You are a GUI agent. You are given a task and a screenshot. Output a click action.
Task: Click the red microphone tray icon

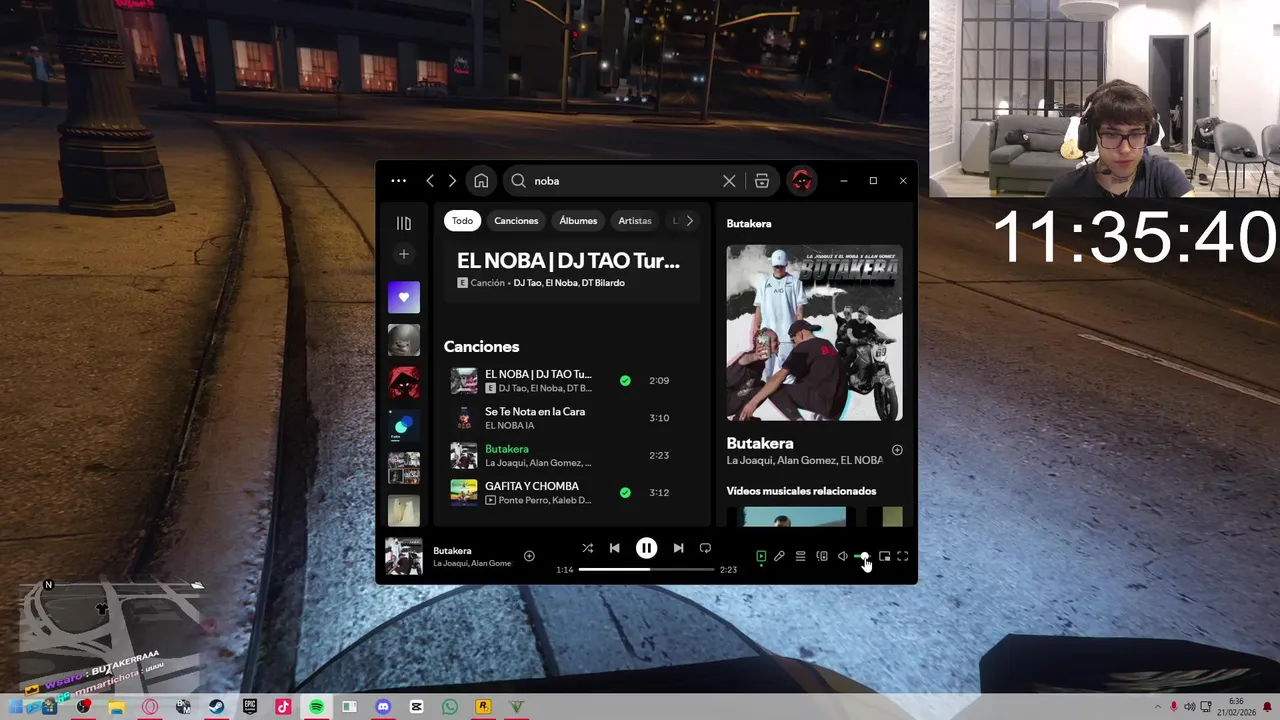(1173, 707)
